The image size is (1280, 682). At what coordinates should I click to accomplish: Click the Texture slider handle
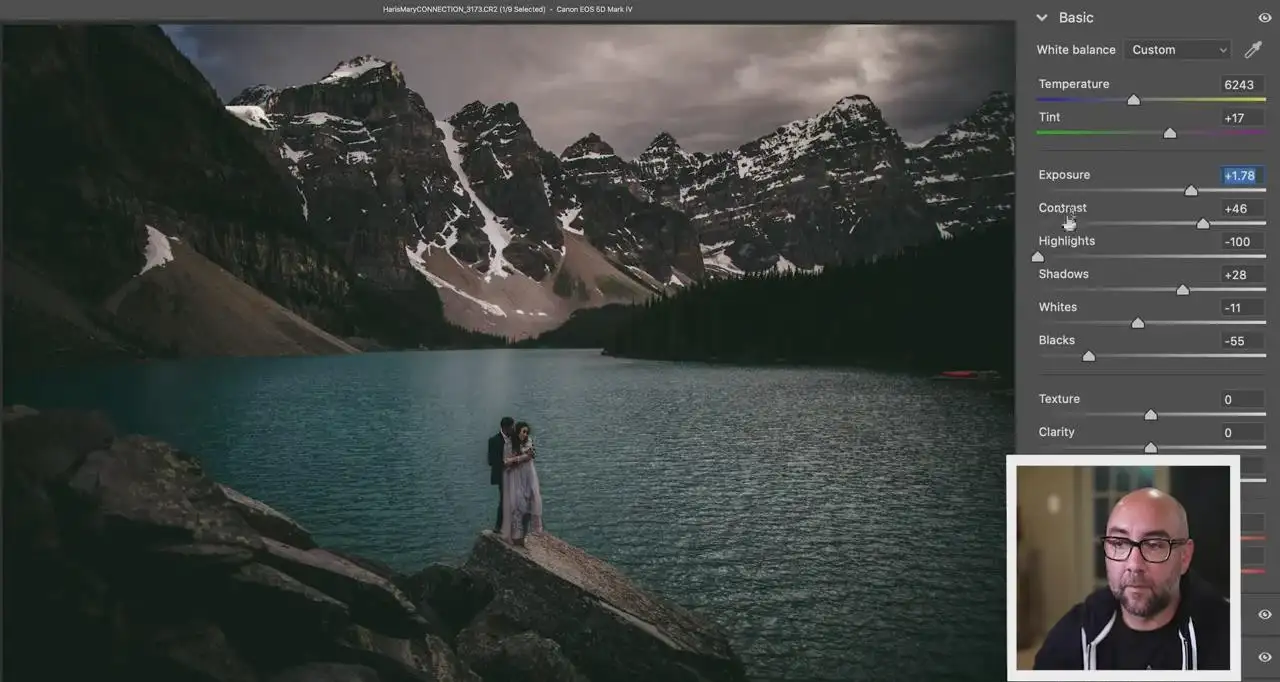pyautogui.click(x=1151, y=415)
